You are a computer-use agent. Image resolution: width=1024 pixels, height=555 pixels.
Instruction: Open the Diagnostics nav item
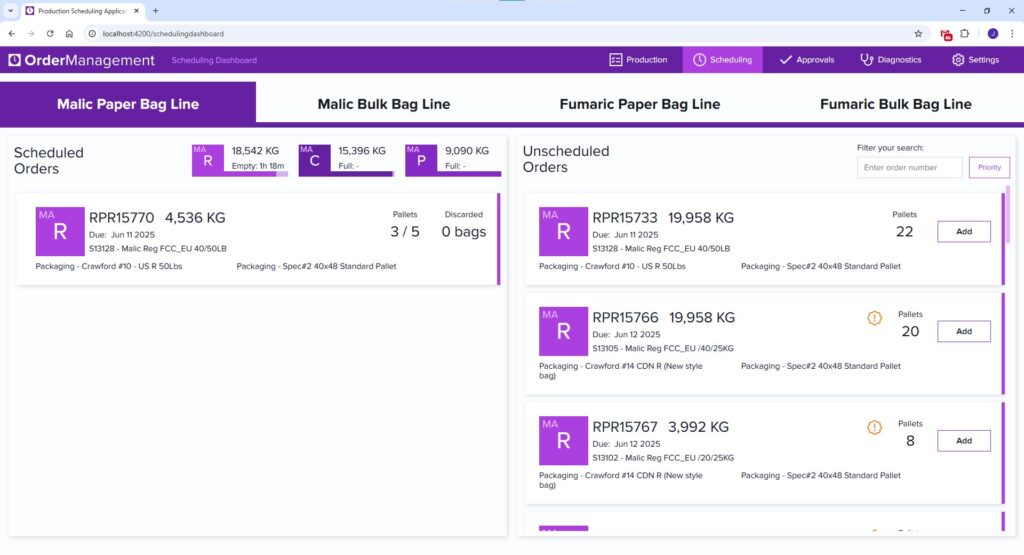point(890,60)
